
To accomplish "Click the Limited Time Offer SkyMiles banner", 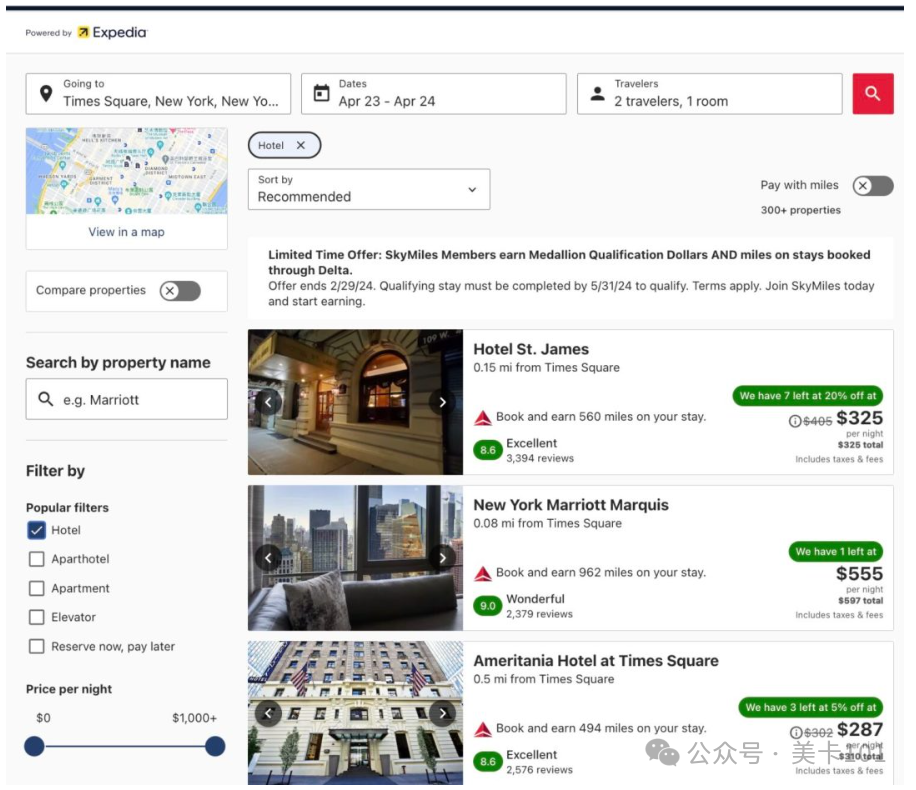I will pyautogui.click(x=571, y=278).
